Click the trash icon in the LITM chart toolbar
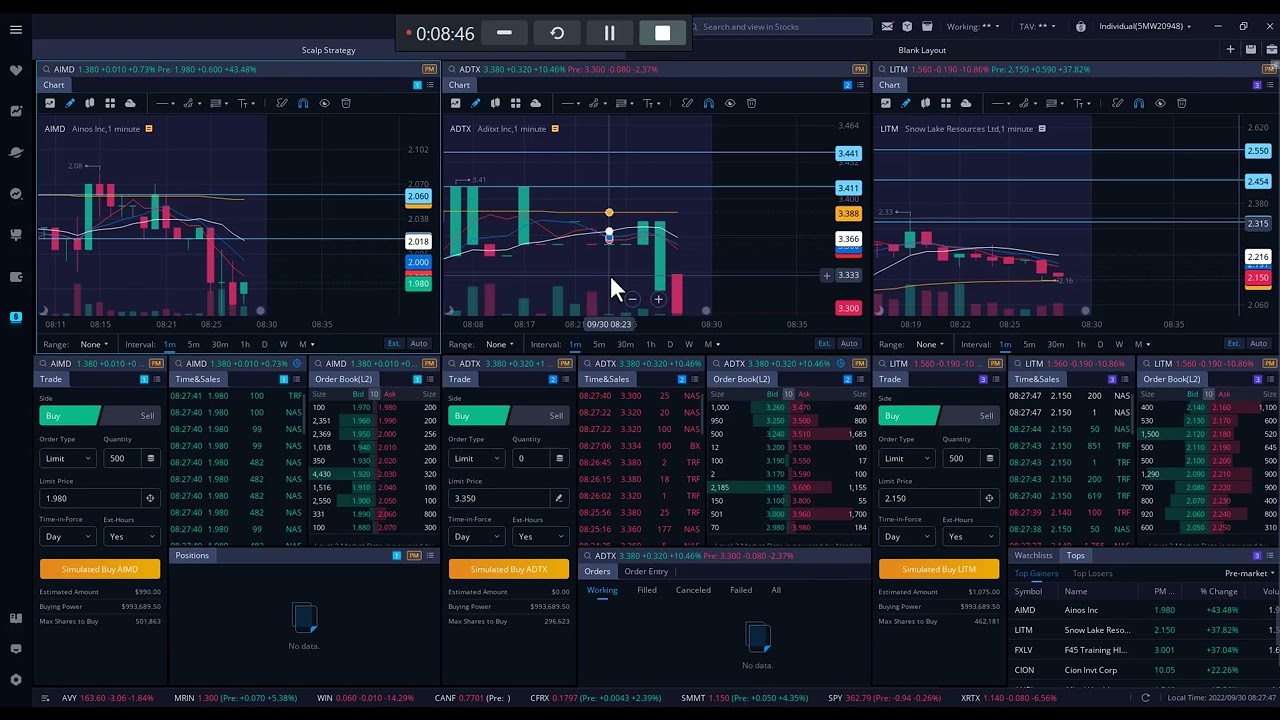 click(1181, 103)
